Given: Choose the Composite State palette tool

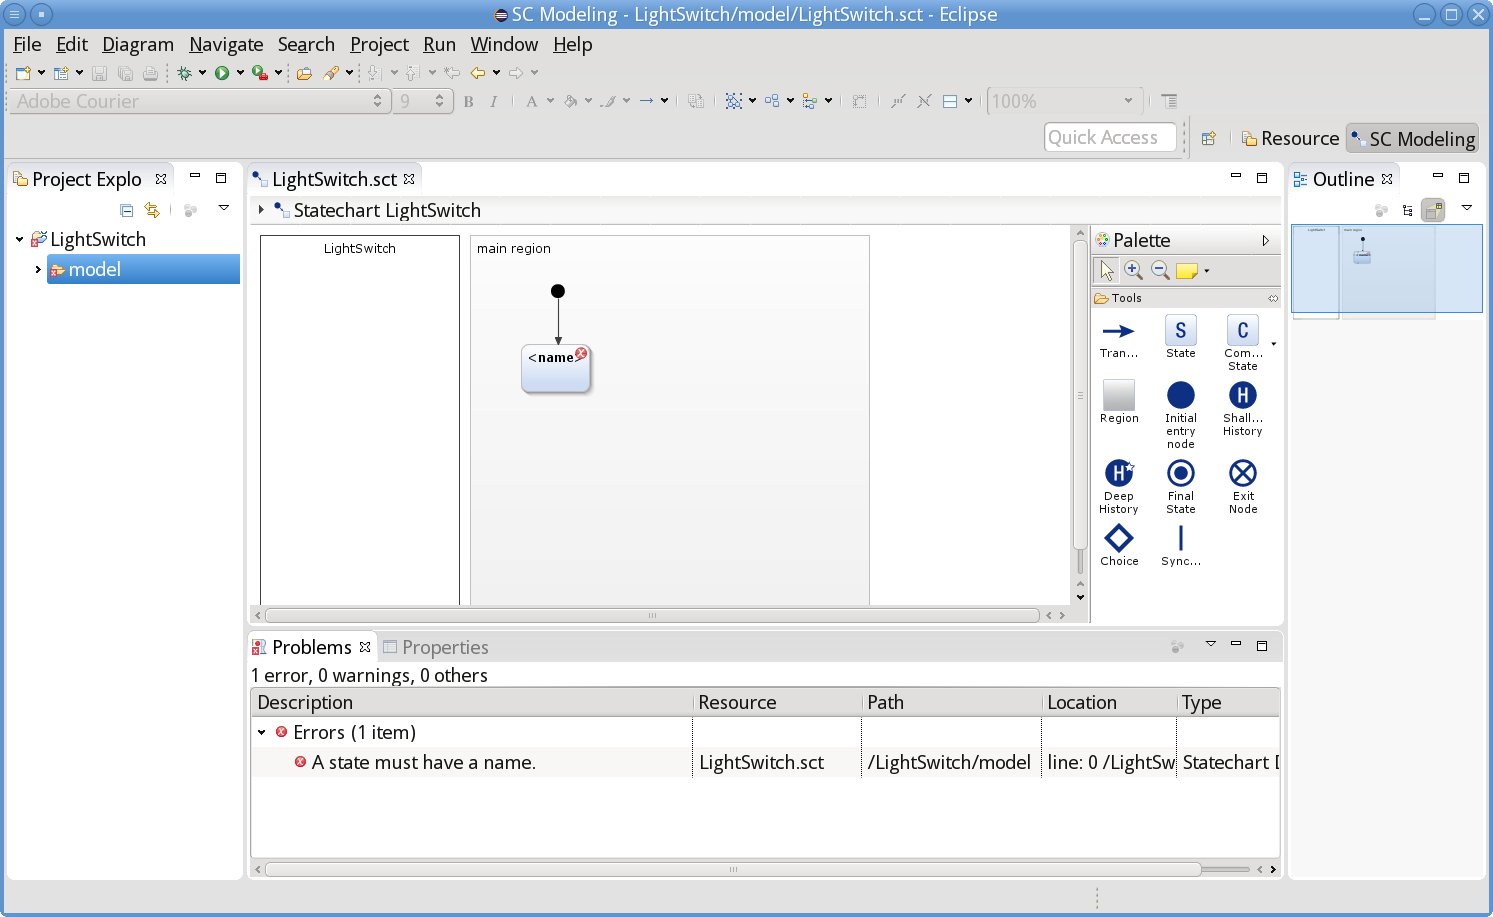Looking at the screenshot, I should point(1243,344).
